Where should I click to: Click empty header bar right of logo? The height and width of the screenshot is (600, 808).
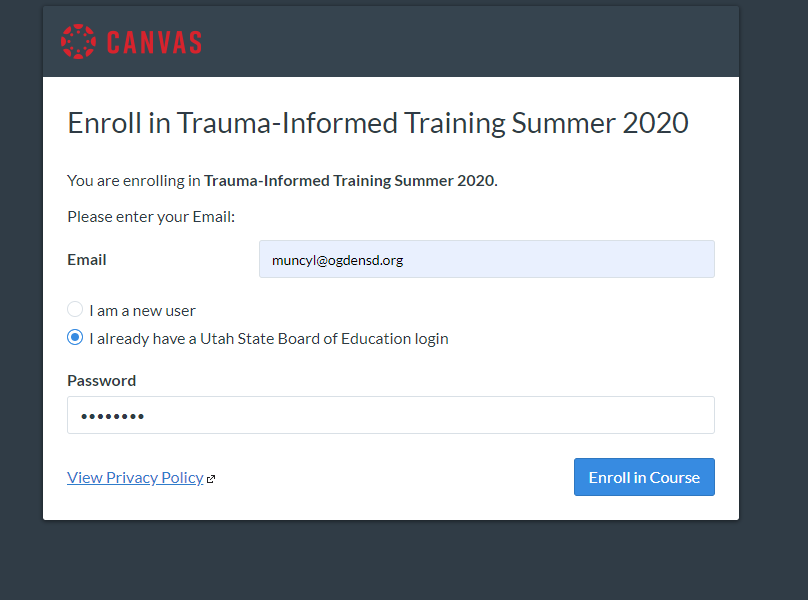[470, 42]
